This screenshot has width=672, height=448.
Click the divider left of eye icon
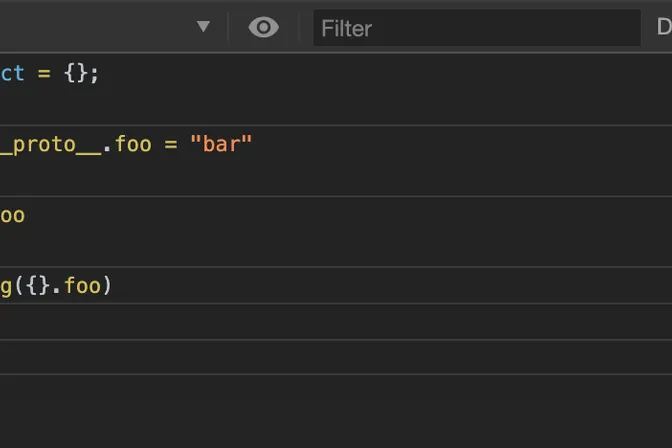[229, 27]
